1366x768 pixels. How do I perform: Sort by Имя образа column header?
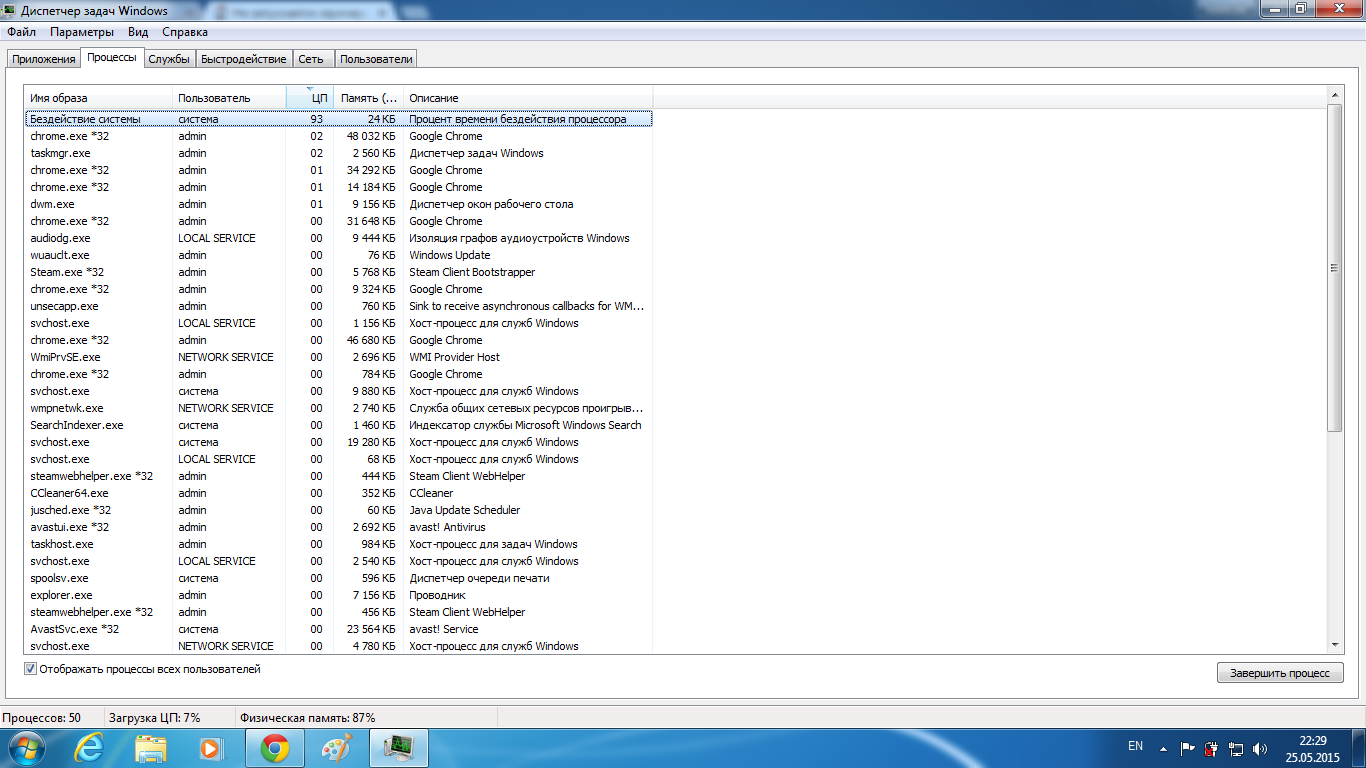pos(98,98)
